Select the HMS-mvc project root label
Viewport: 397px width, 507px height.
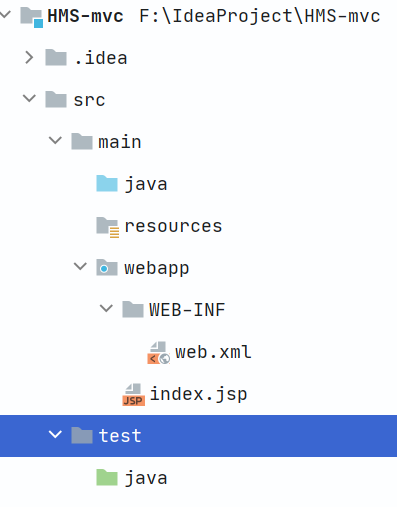[x=85, y=16]
